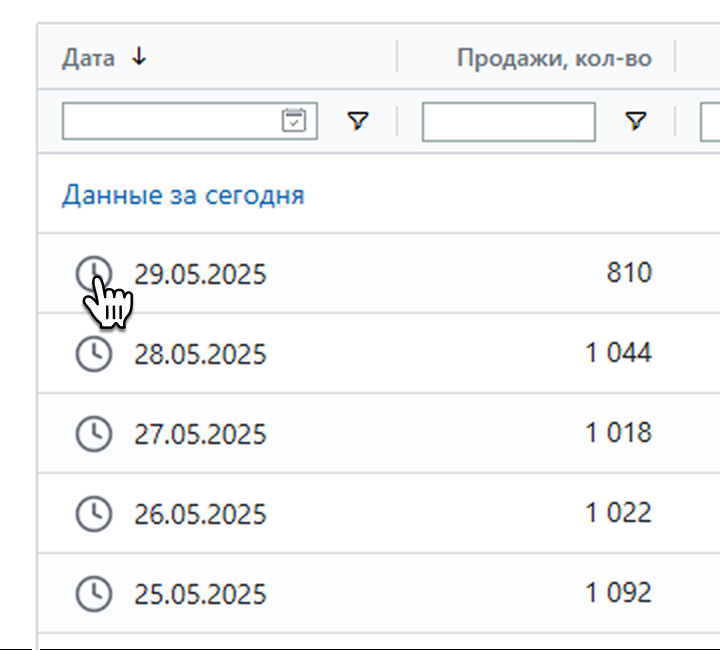The width and height of the screenshot is (720, 650).
Task: Focus the Продажи filter input field
Action: click(x=509, y=122)
